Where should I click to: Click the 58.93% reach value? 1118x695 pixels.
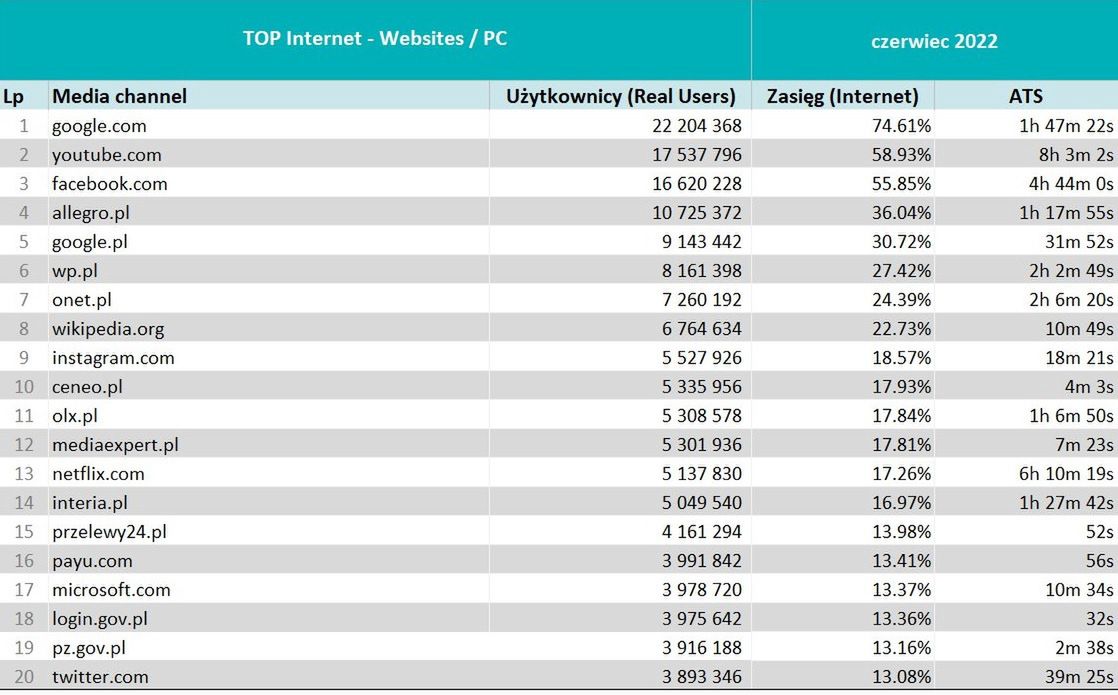(x=902, y=155)
